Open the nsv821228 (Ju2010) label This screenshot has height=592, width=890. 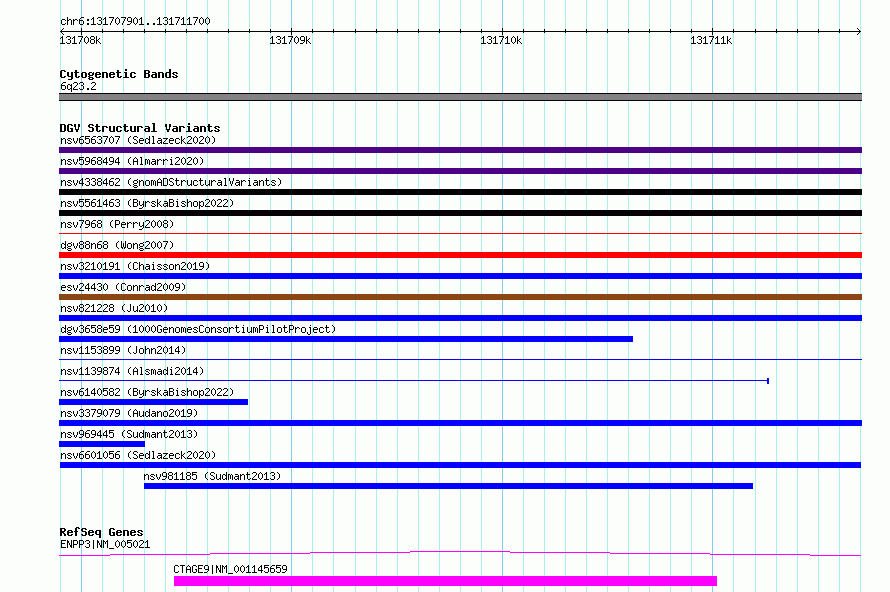coord(114,308)
